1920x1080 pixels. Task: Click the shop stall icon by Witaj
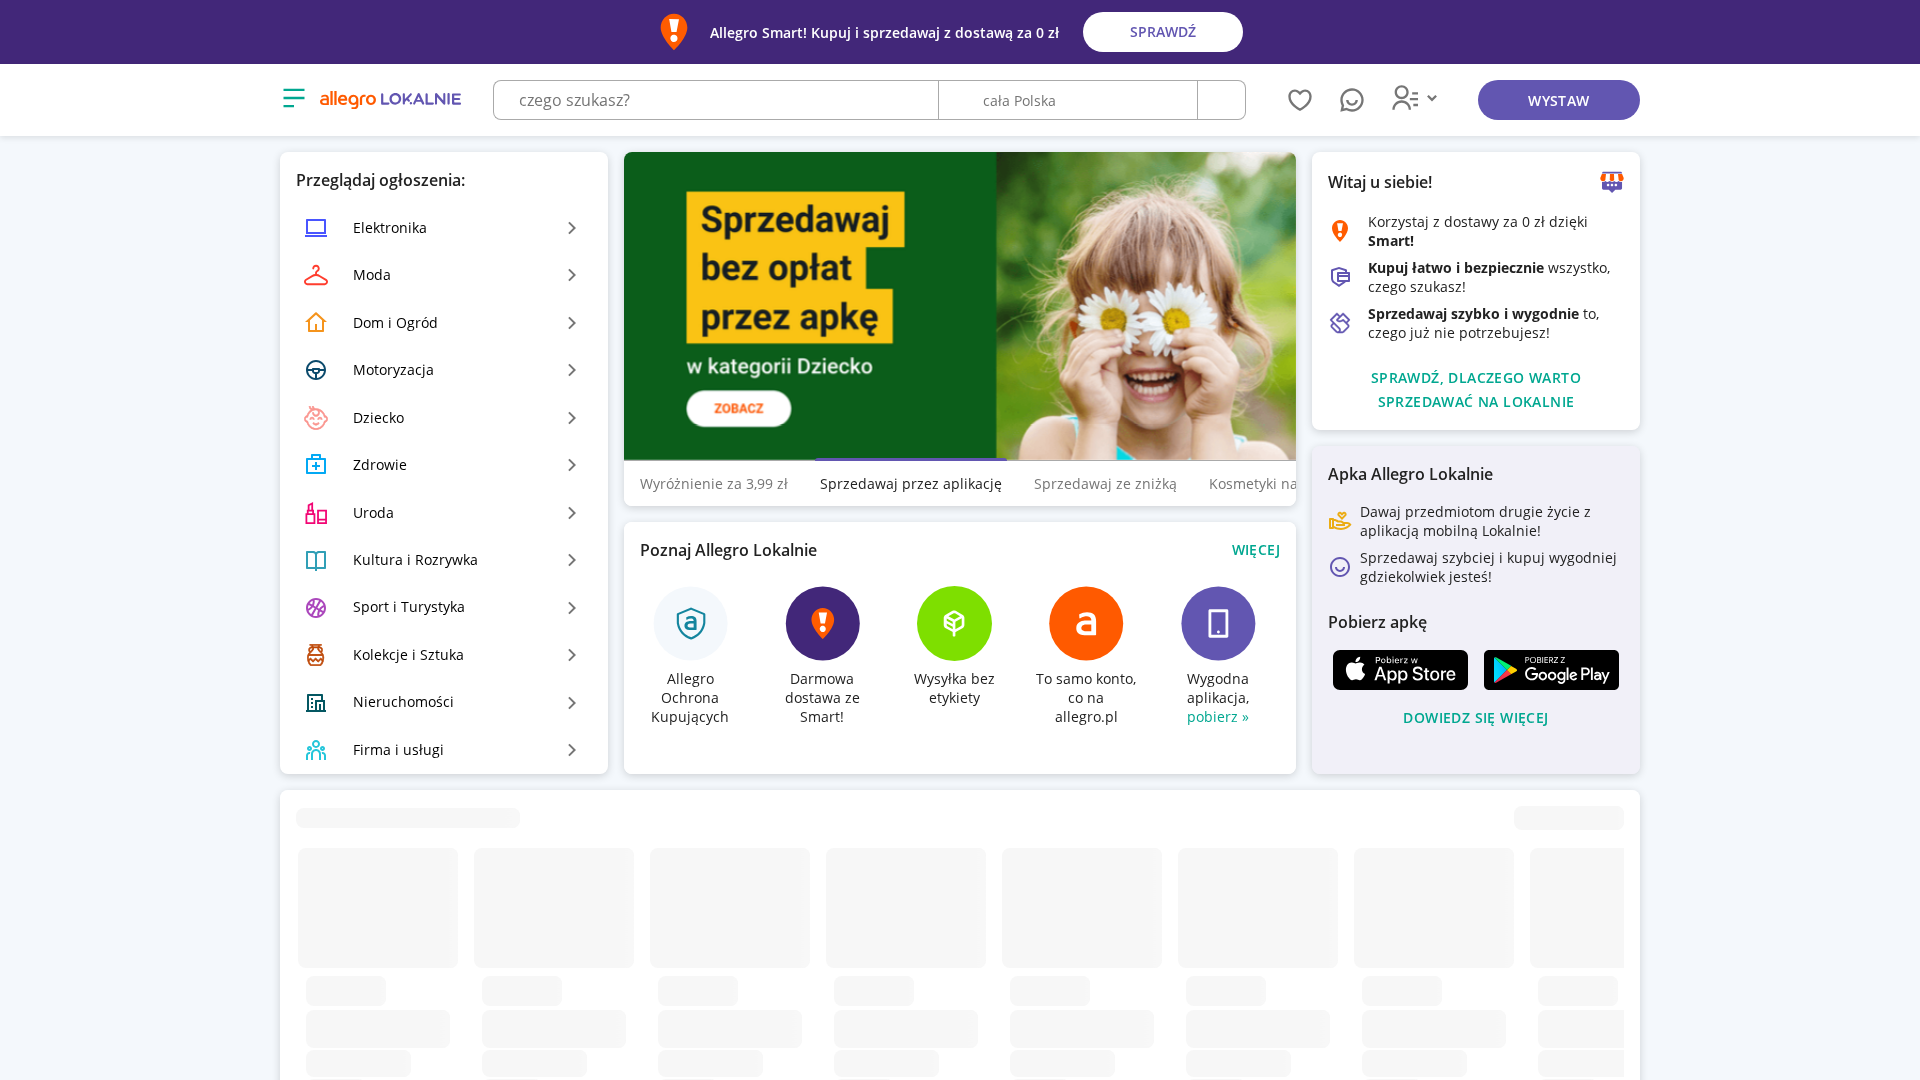pos(1612,182)
